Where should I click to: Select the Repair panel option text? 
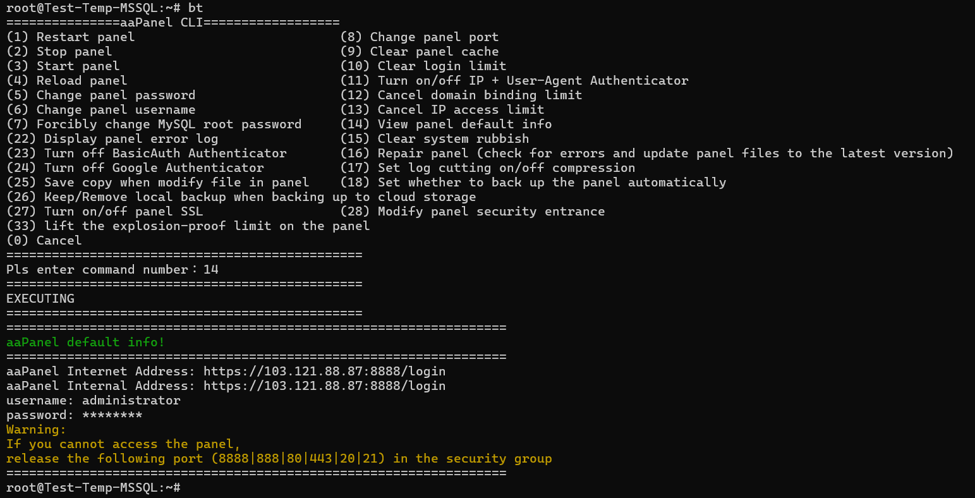click(x=647, y=153)
